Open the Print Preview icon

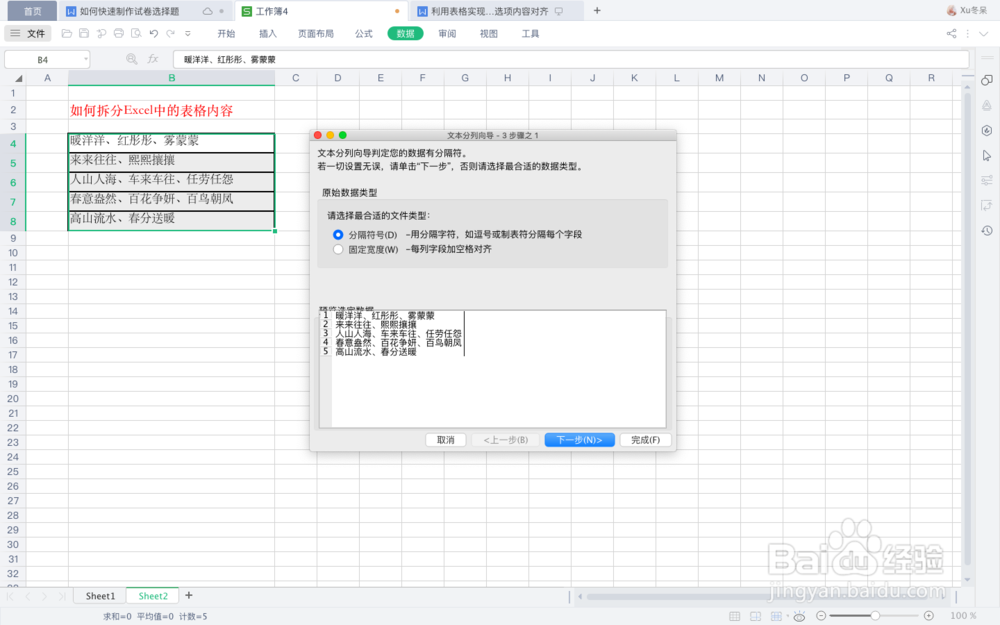[136, 33]
